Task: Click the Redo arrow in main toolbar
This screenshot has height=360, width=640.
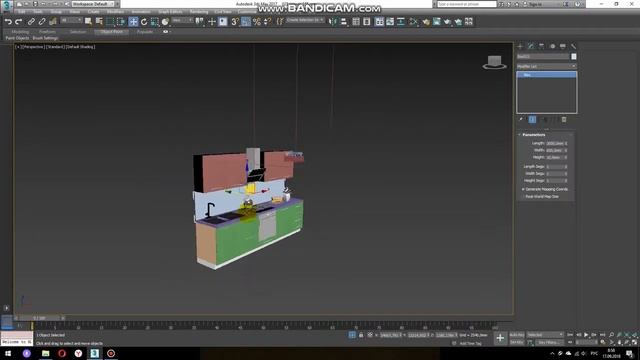Action: pos(18,22)
